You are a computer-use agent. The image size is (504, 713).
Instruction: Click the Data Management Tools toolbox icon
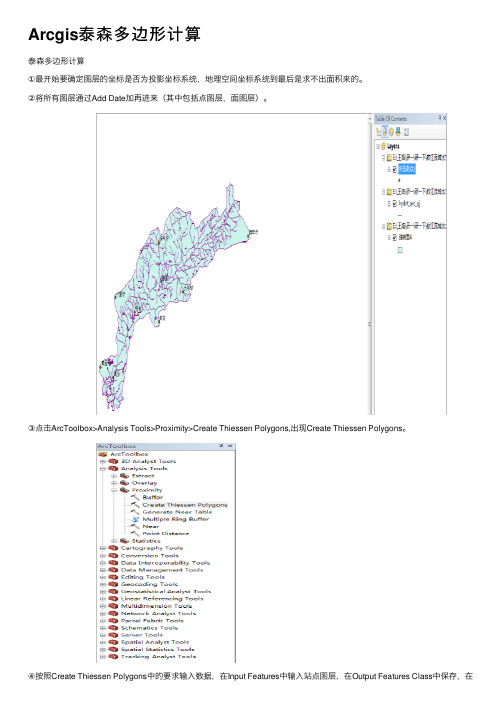tap(113, 570)
